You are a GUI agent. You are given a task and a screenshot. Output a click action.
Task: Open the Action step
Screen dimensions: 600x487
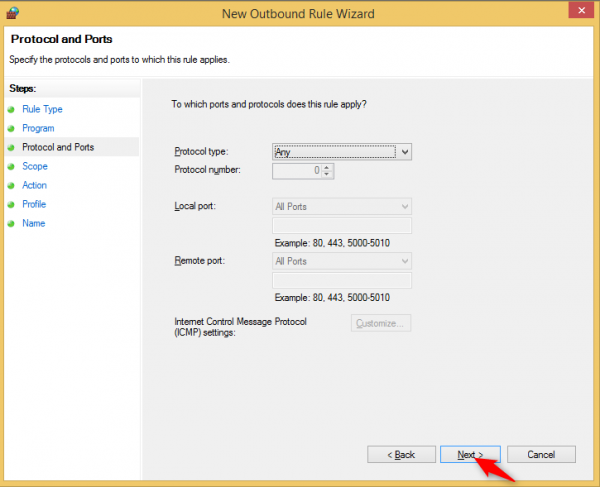[35, 185]
